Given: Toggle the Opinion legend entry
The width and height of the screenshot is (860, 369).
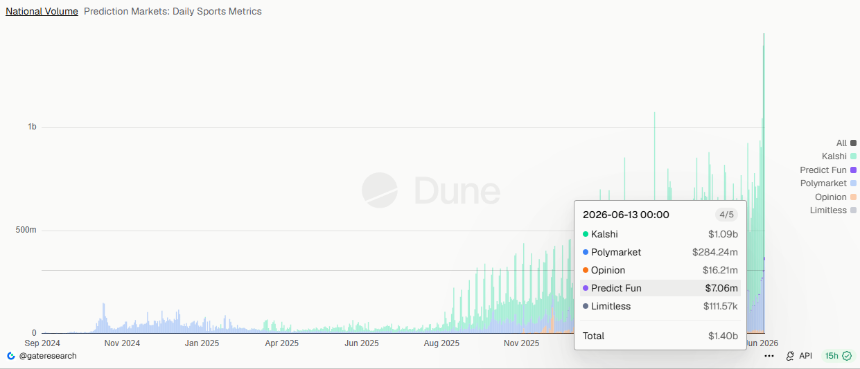Looking at the screenshot, I should click(836, 197).
